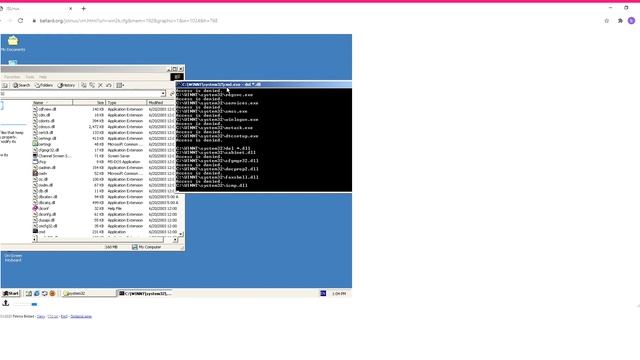Click the cmd.exe title bar system icon
Screen dimensions: 640x360
(179, 84)
